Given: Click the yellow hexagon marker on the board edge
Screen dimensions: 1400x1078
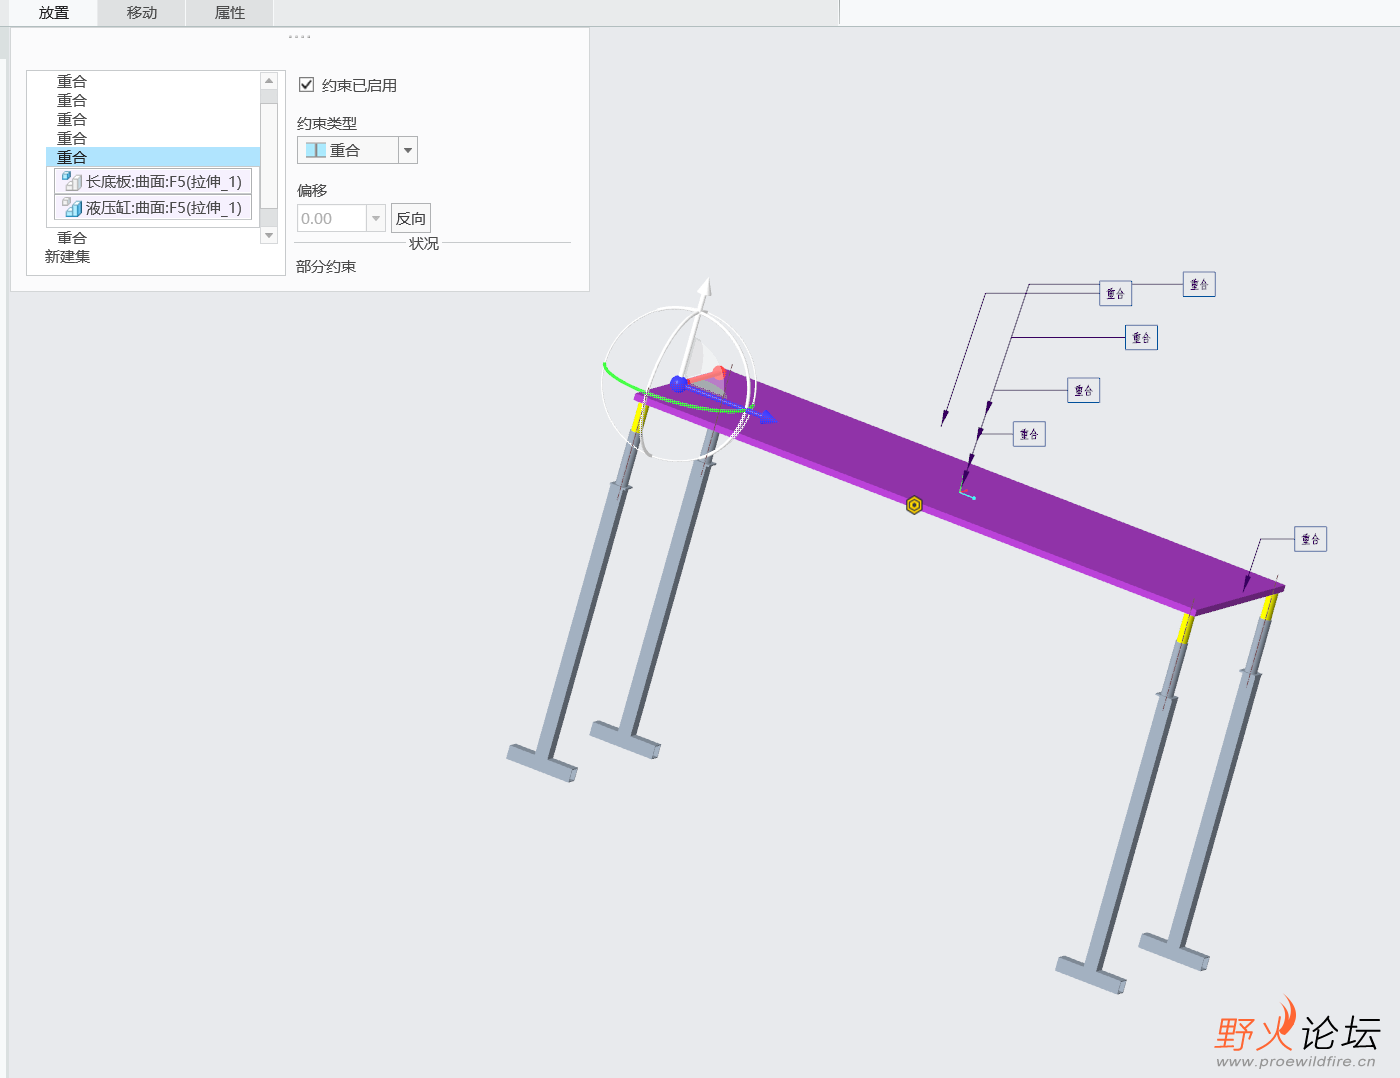Looking at the screenshot, I should 914,505.
